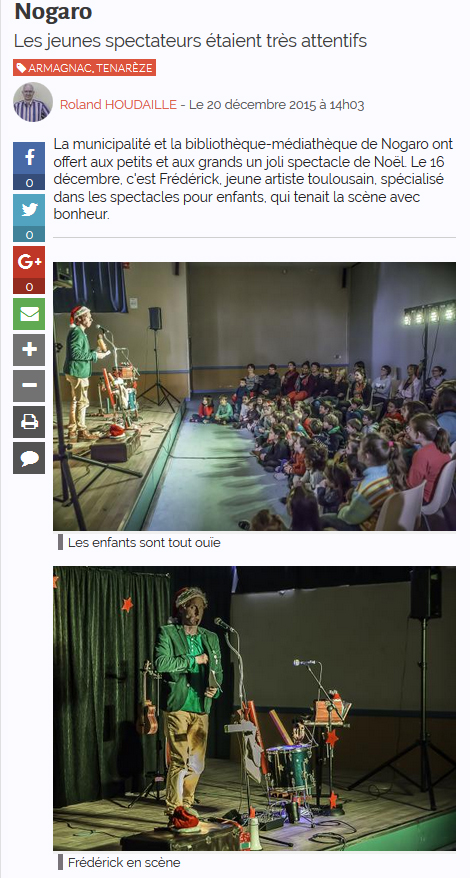Click the tag icon in the red label
The height and width of the screenshot is (878, 470).
click(x=21, y=68)
